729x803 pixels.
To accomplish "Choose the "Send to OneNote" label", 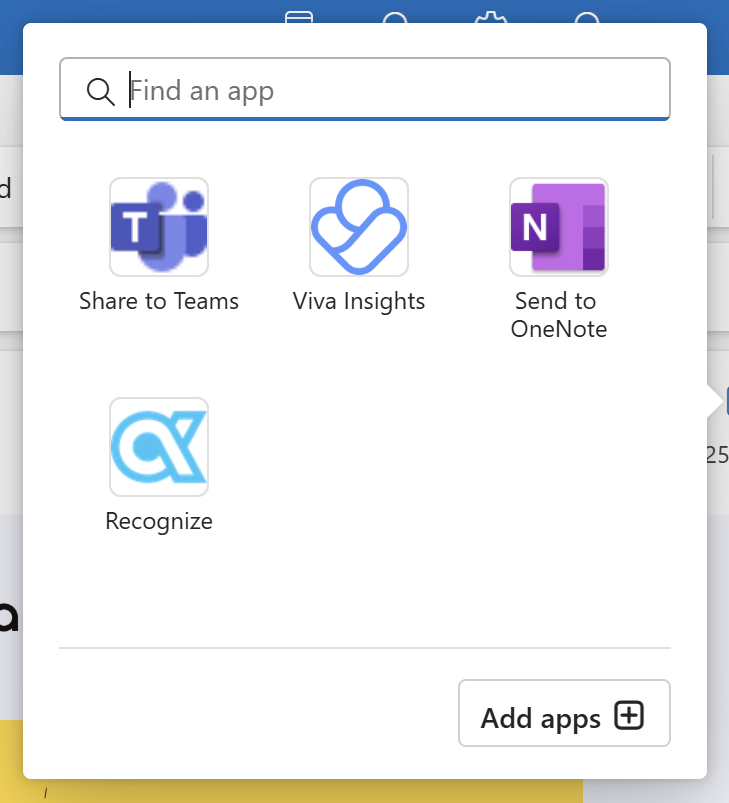I will (559, 315).
